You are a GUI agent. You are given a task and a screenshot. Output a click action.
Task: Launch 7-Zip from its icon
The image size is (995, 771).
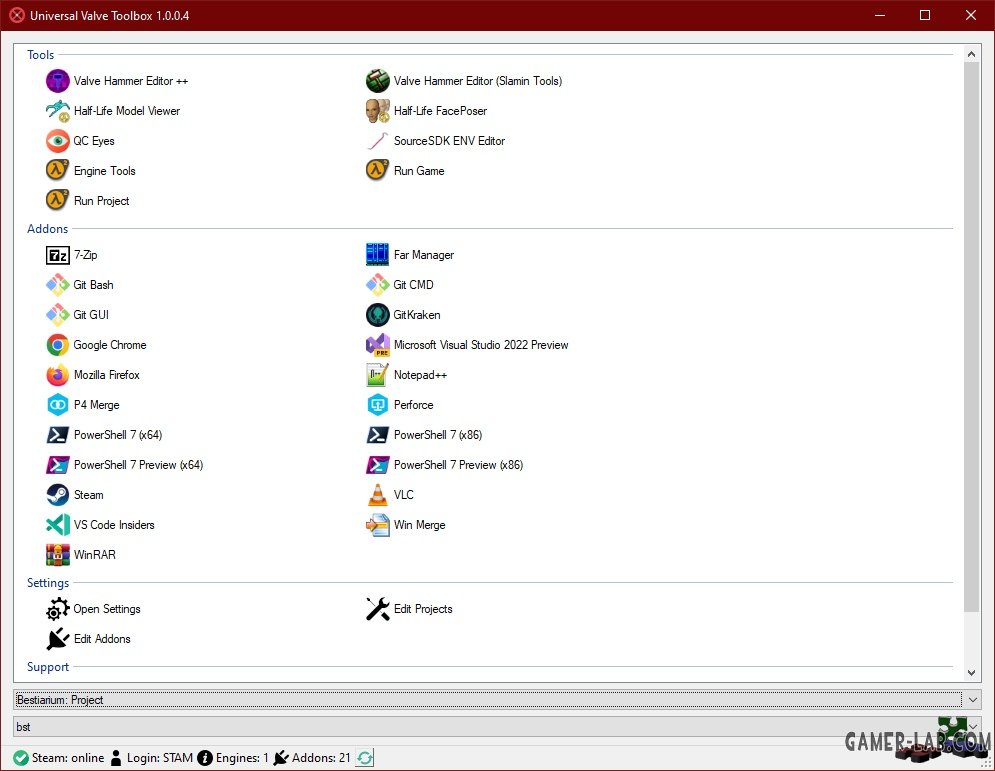57,255
